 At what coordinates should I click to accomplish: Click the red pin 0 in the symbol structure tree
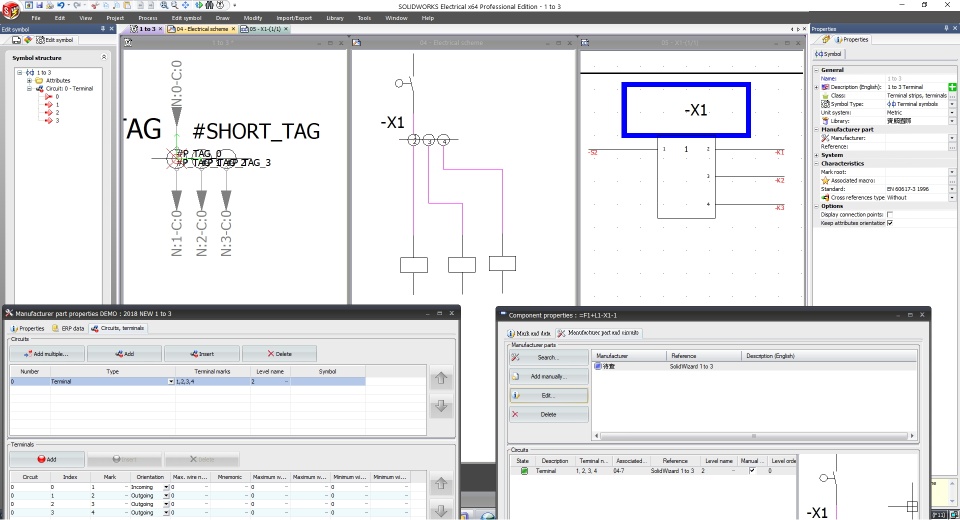[49, 97]
